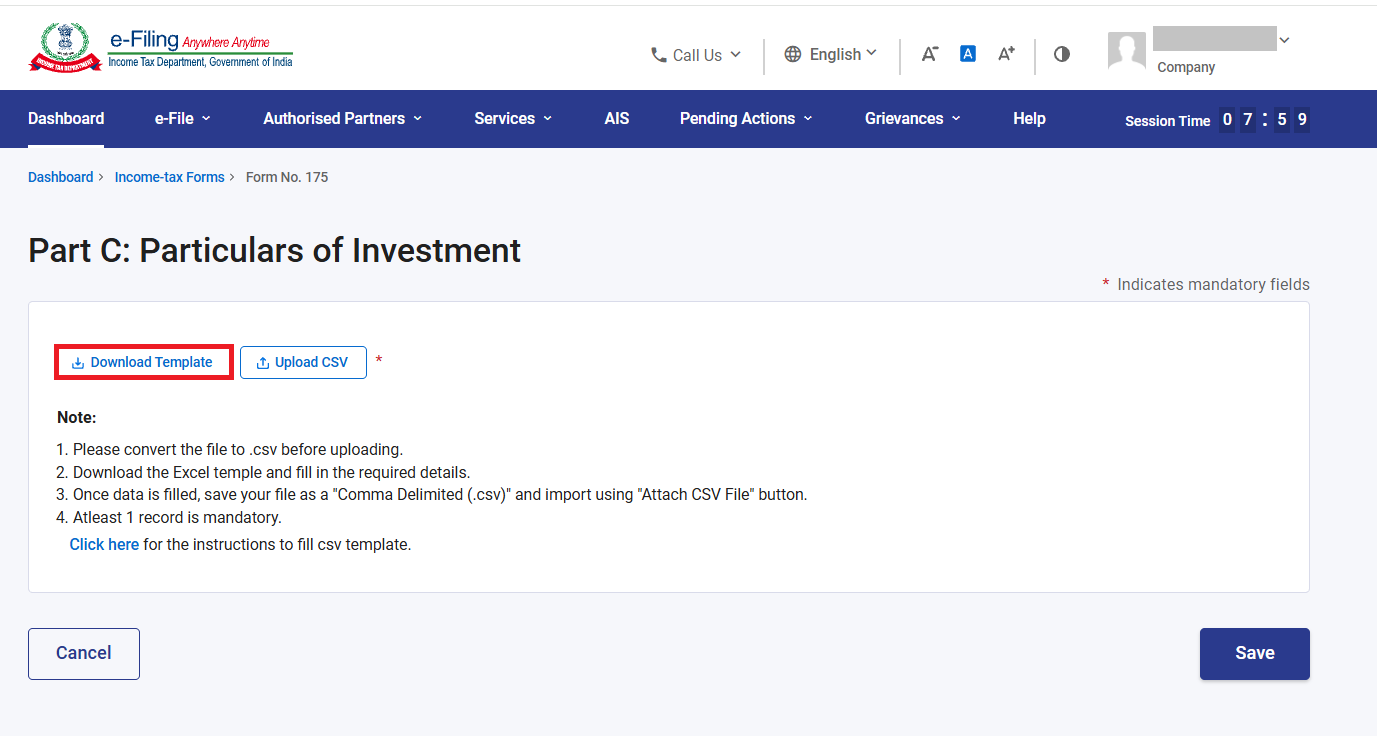Click the Income-tax Forms breadcrumb link
This screenshot has height=736, width=1377.
coord(170,177)
